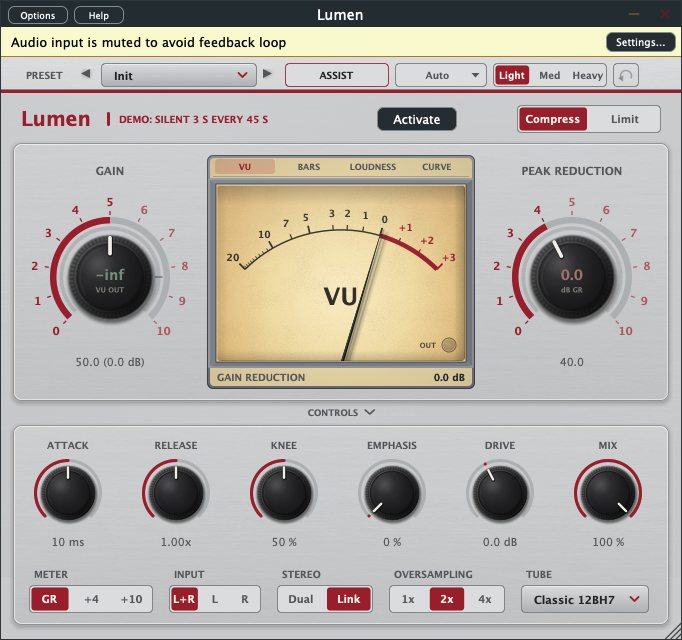Screen dimensions: 682x640
Task: Click the drive value 0.0 dB
Action: [x=500, y=542]
